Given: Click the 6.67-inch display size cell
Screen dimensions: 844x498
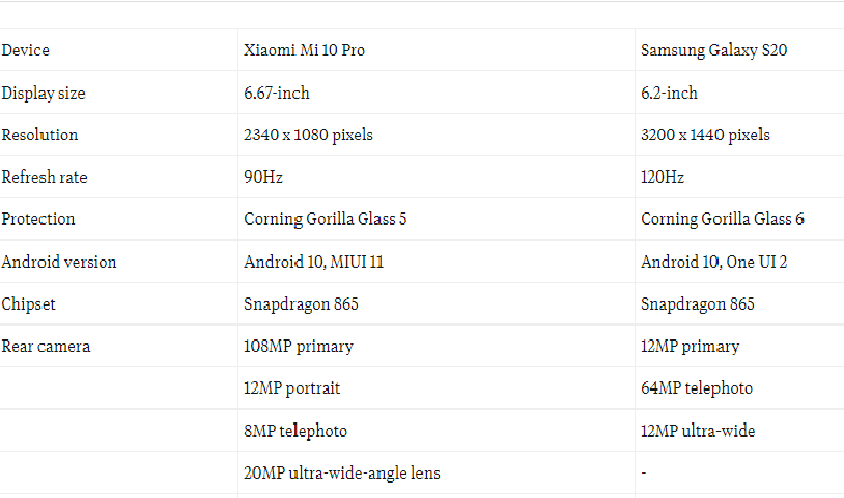Looking at the screenshot, I should 277,93.
